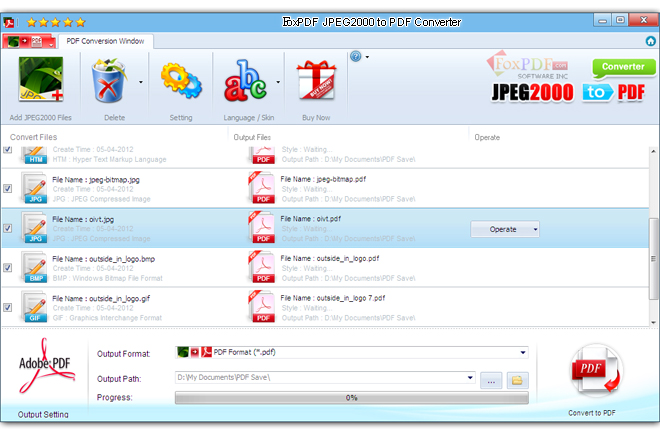Click the green Converter badge

tap(623, 67)
